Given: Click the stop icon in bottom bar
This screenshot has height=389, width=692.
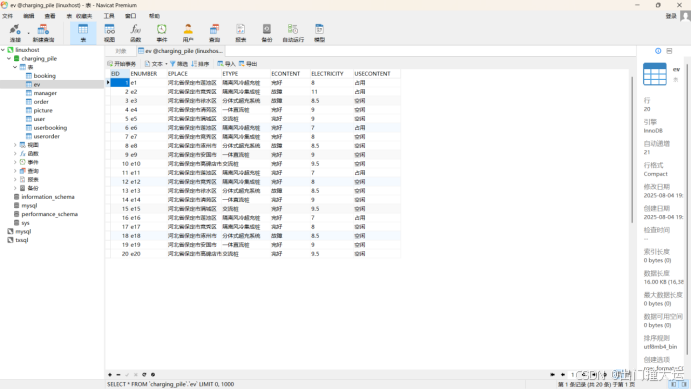Looking at the screenshot, I should (x=153, y=375).
